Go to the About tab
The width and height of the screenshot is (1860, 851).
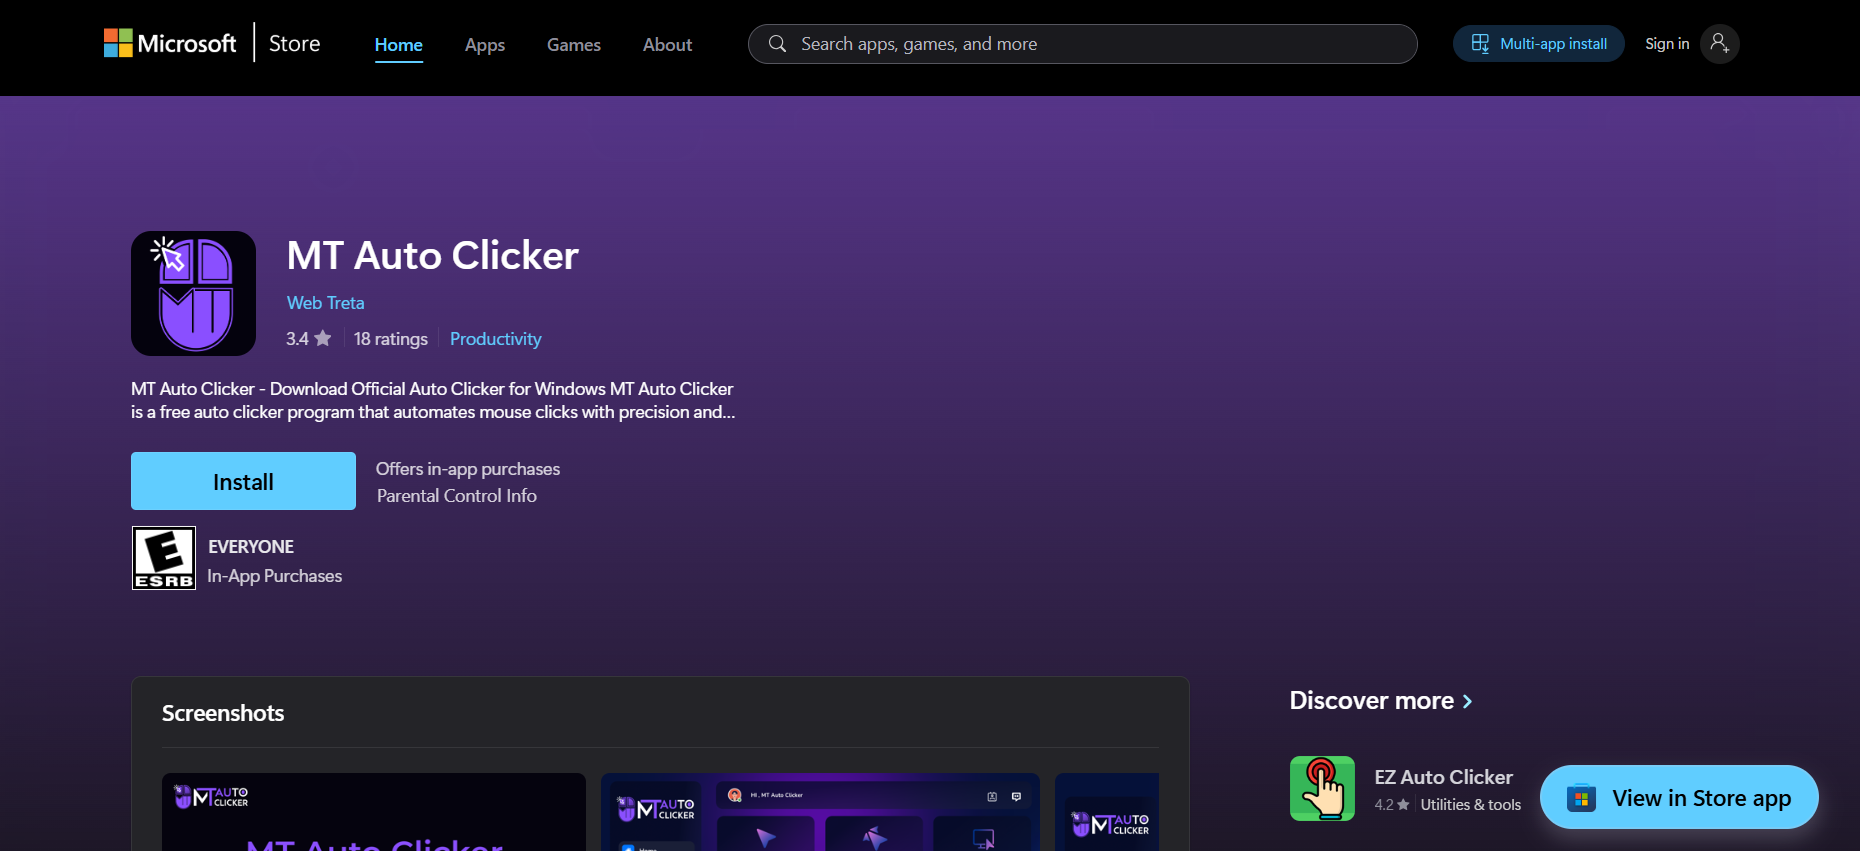coord(667,45)
